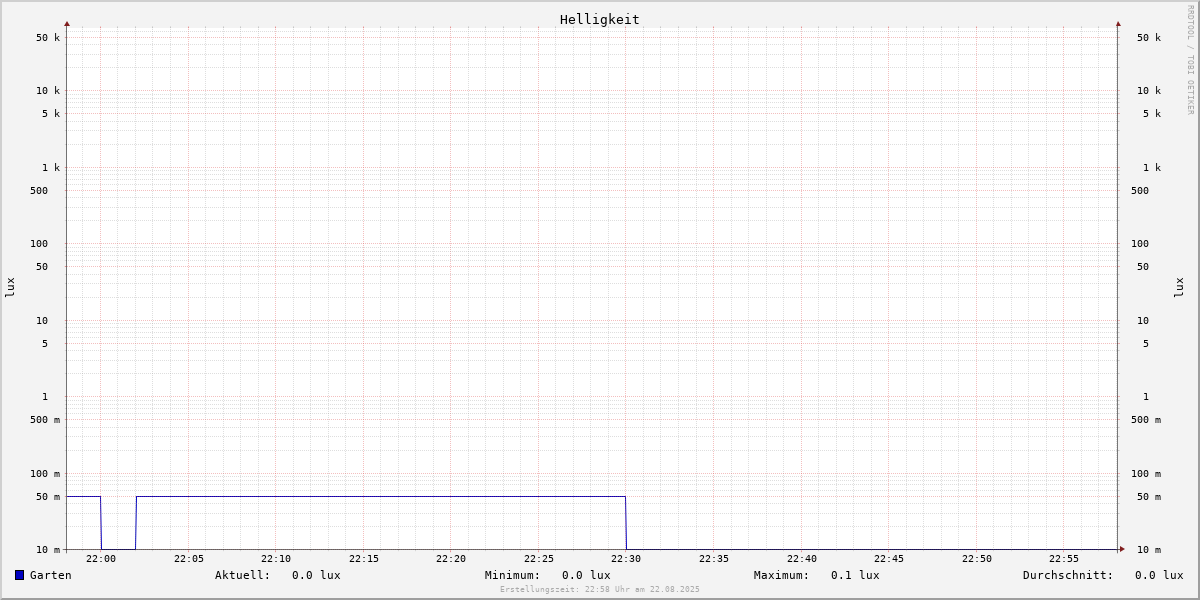This screenshot has width=1200, height=600.
Task: Click the right axis 500 label
Action: click(x=1140, y=191)
